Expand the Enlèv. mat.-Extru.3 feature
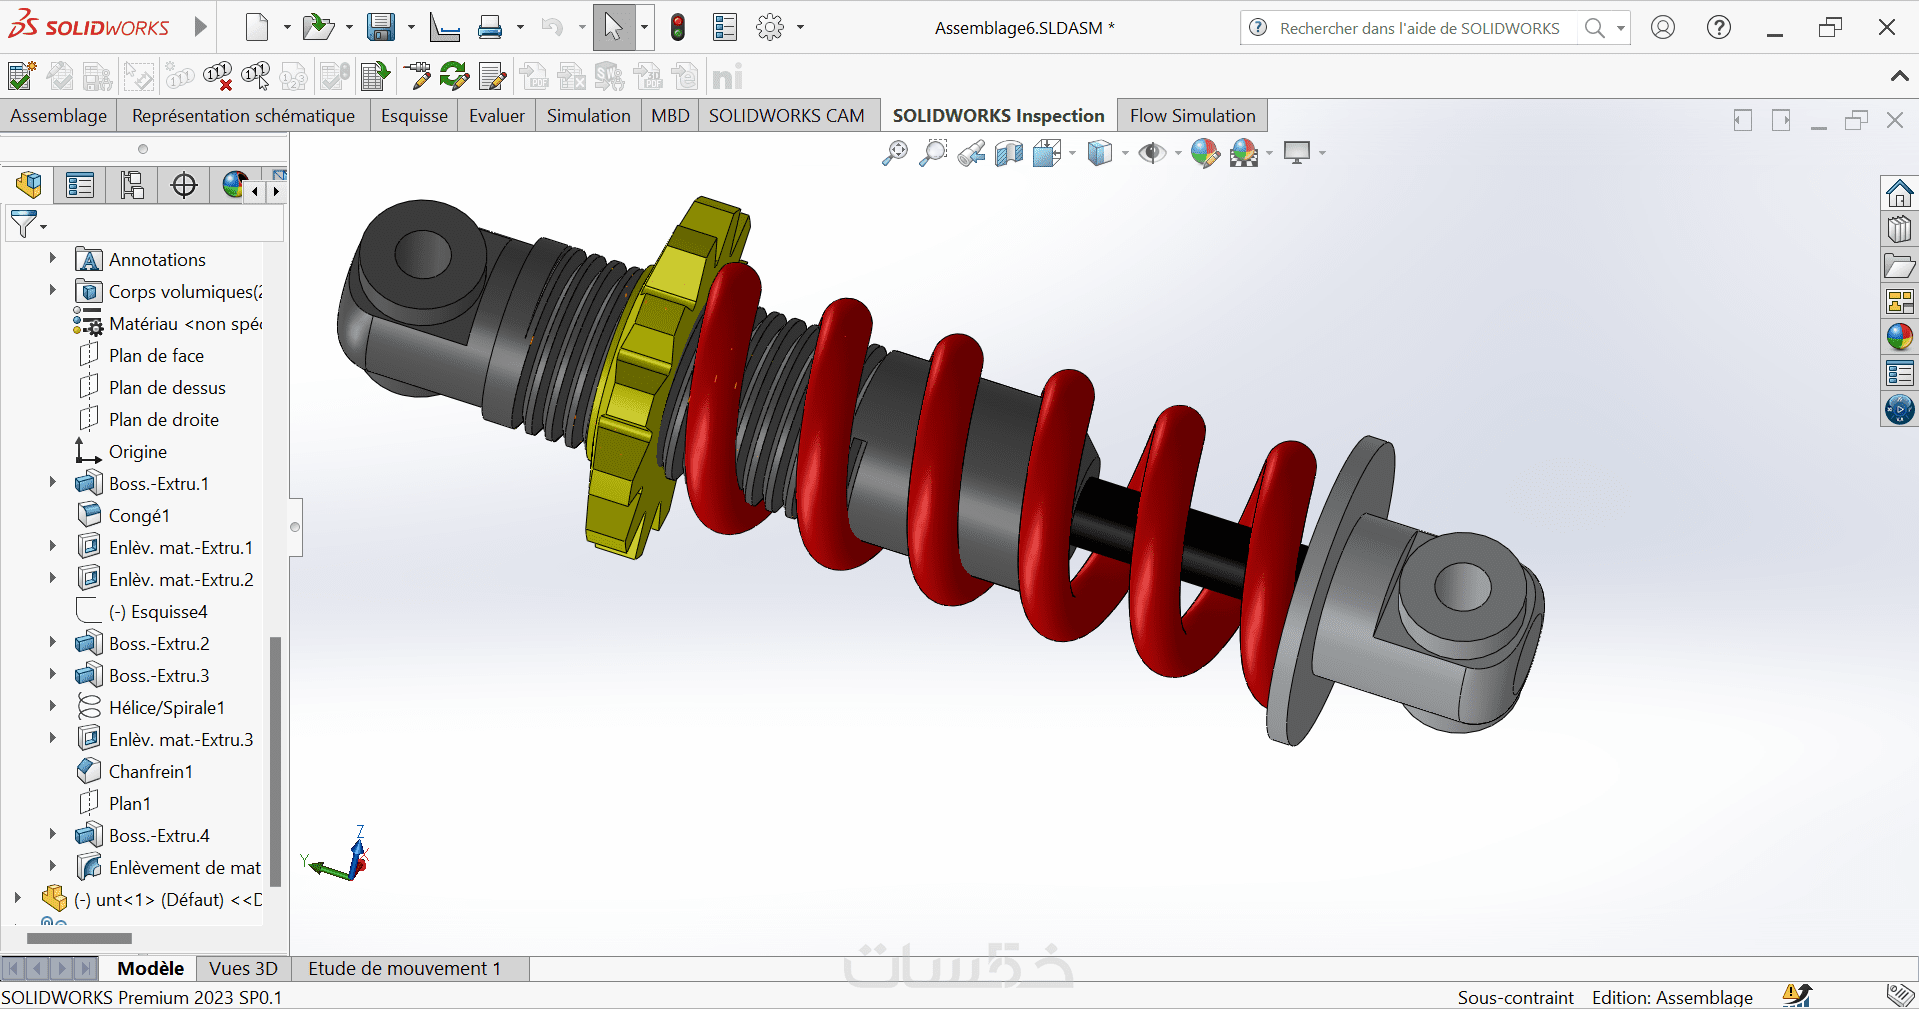1919x1009 pixels. pyautogui.click(x=53, y=739)
